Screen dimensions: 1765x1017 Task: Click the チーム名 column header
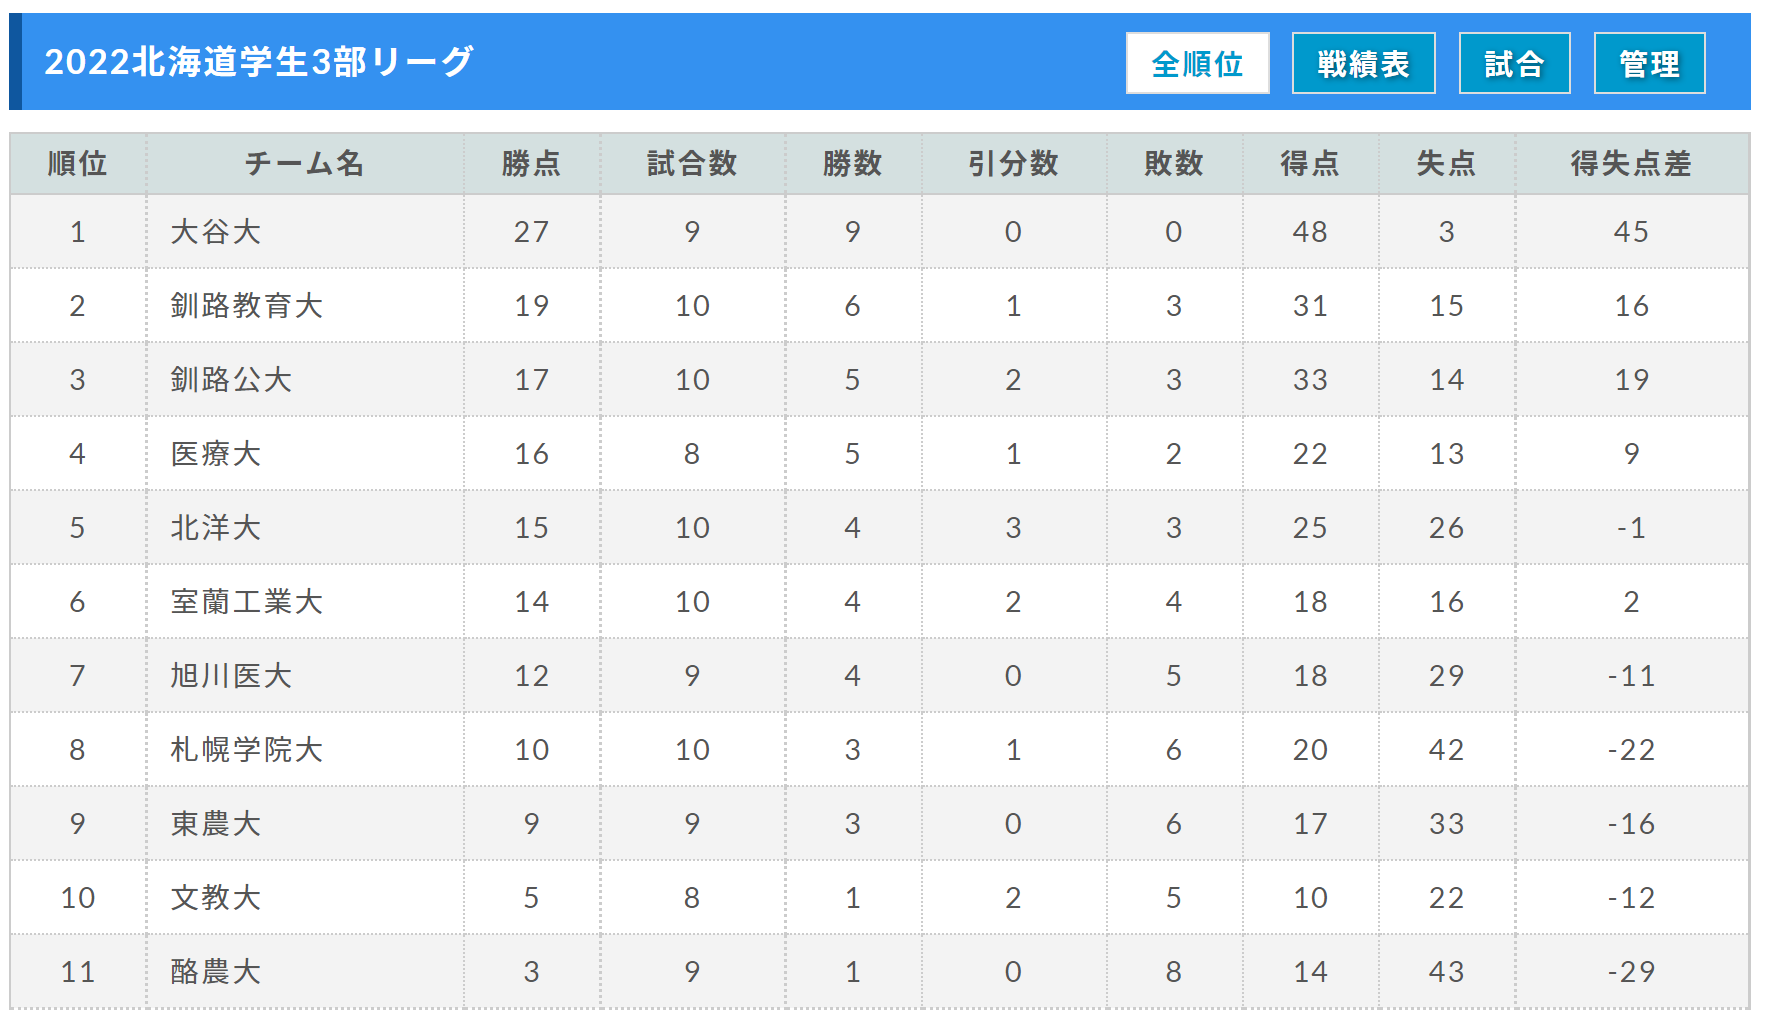pos(305,164)
